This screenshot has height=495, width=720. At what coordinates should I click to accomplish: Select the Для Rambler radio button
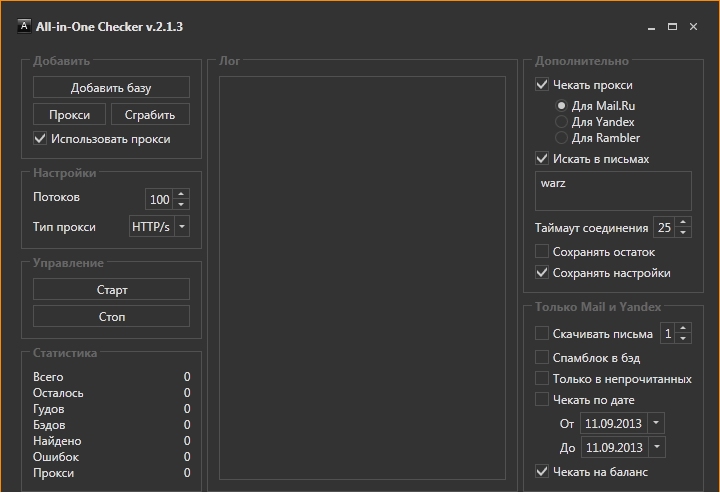coord(561,138)
